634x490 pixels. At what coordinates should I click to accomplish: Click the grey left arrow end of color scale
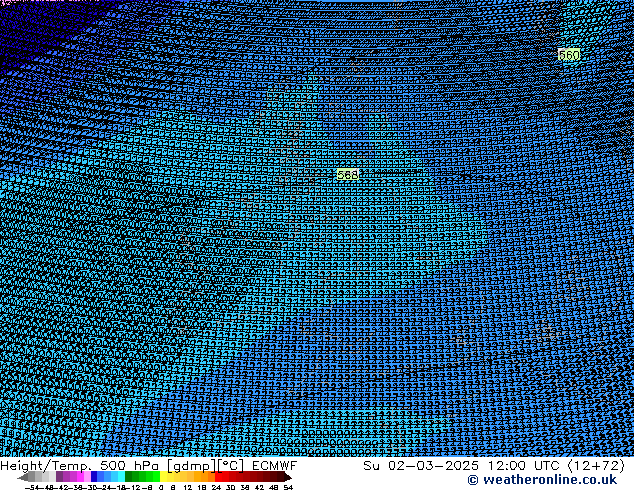23,477
